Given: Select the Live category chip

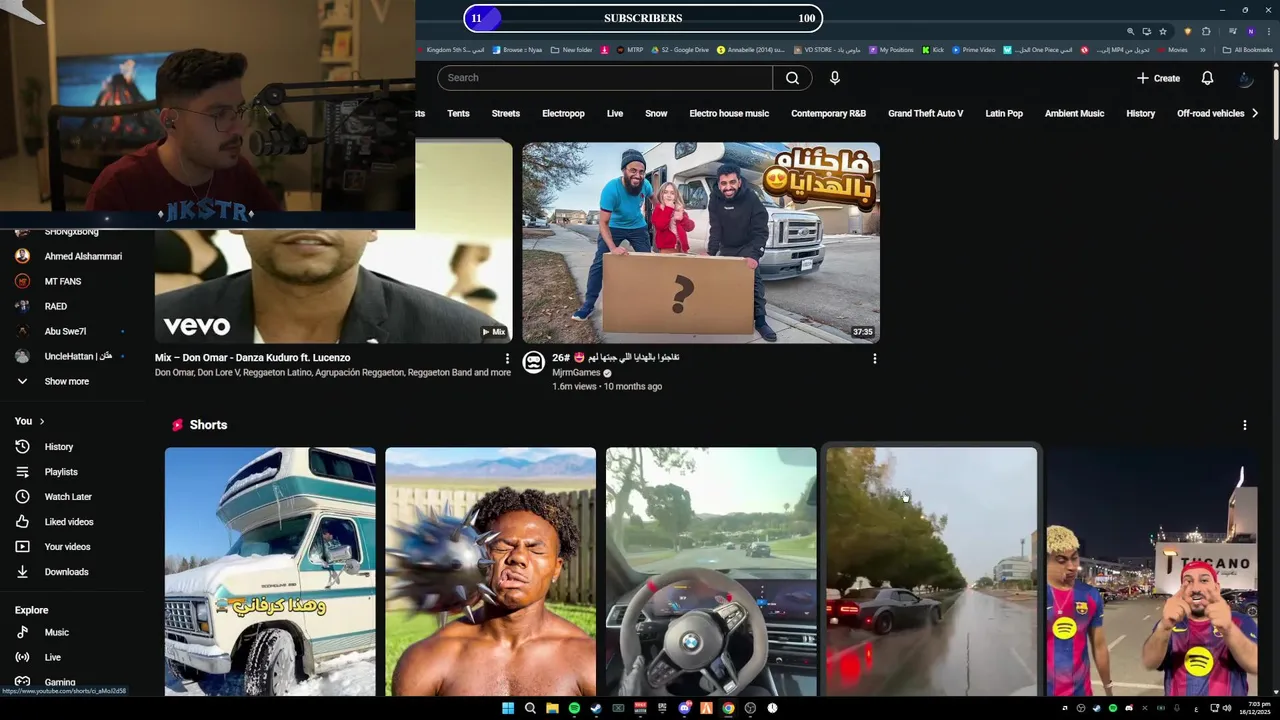Looking at the screenshot, I should (615, 114).
